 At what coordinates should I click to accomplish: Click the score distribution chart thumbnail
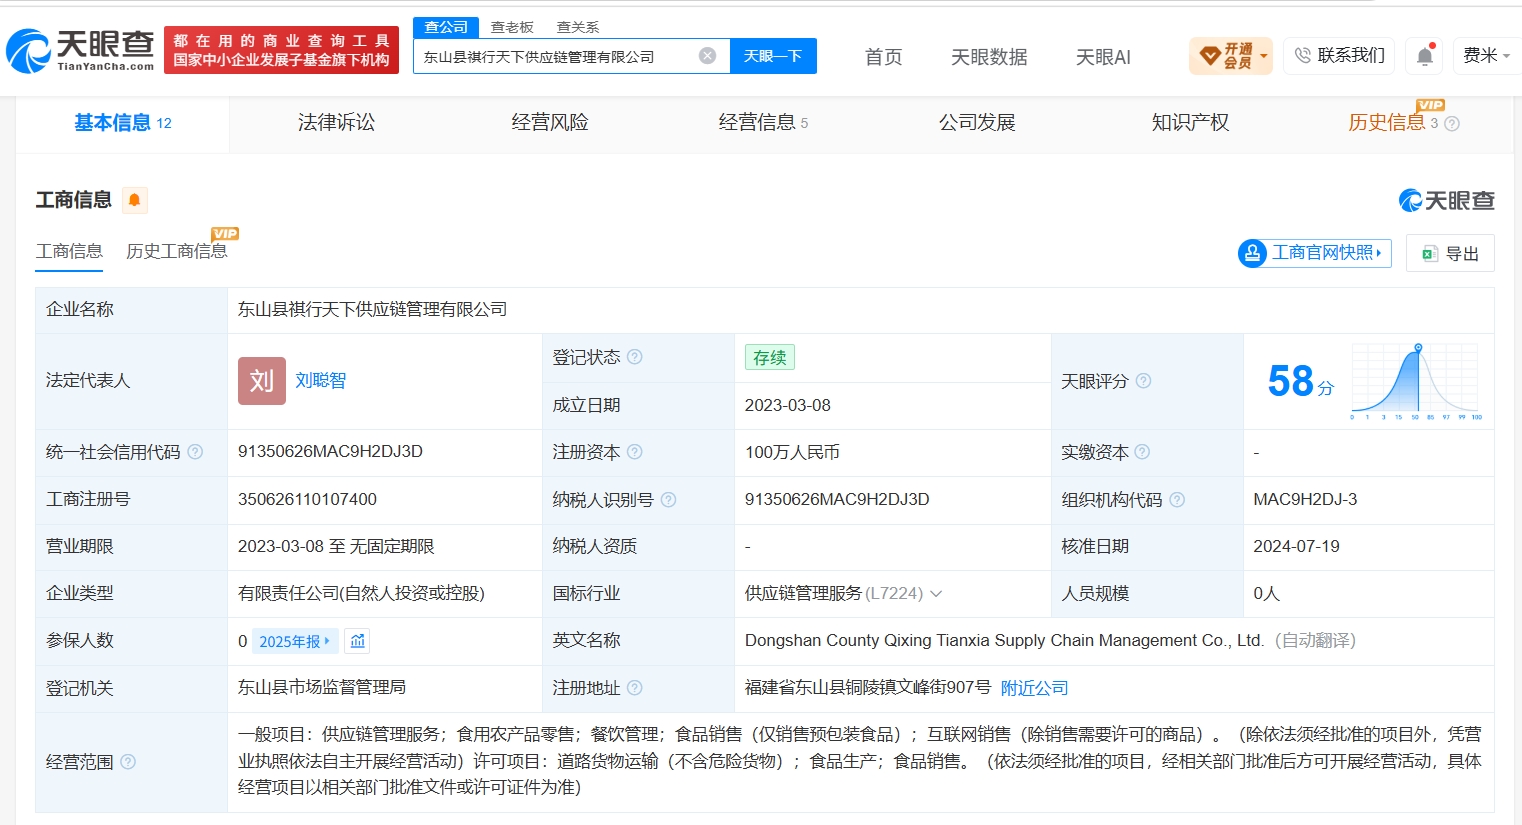(x=1416, y=381)
